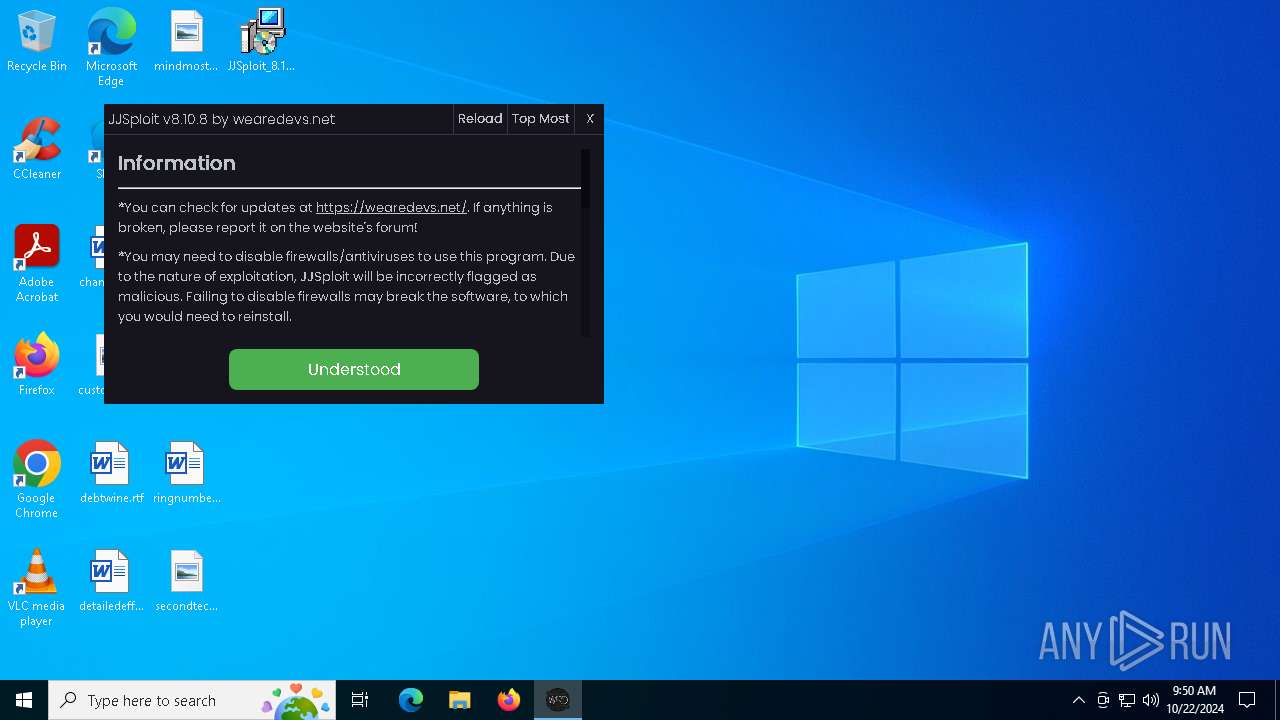
Task: Close the JJSploit window with X
Action: click(590, 118)
